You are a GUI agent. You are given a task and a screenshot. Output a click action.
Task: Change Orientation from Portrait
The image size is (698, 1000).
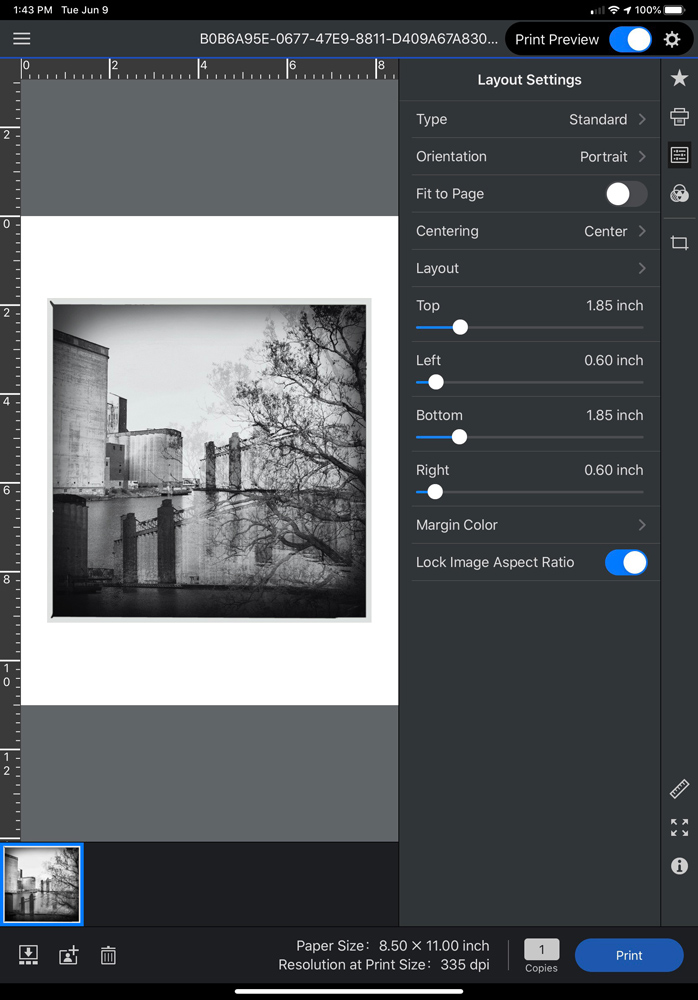click(530, 157)
